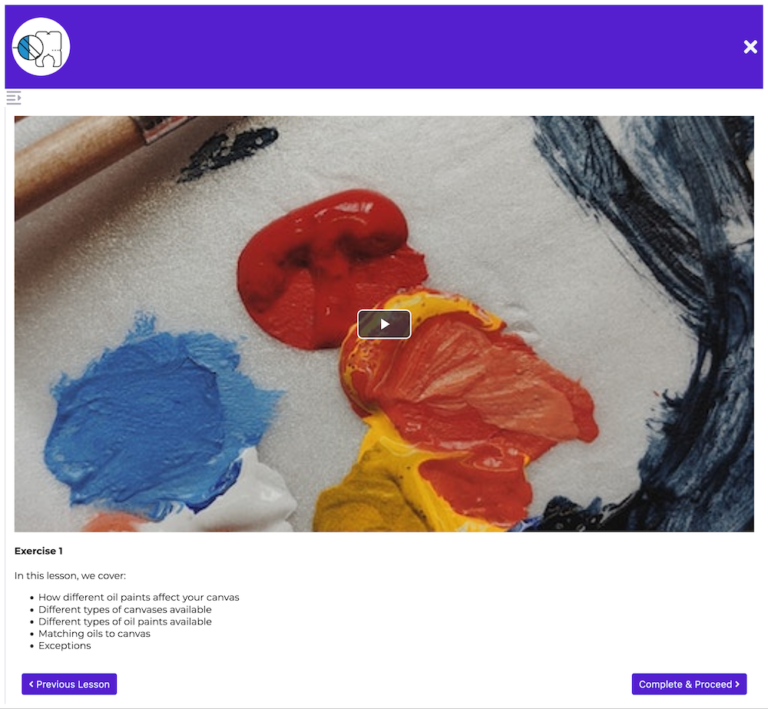Click the right chevron on Complete & Proceed
Image resolution: width=768 pixels, height=709 pixels.
tap(737, 684)
